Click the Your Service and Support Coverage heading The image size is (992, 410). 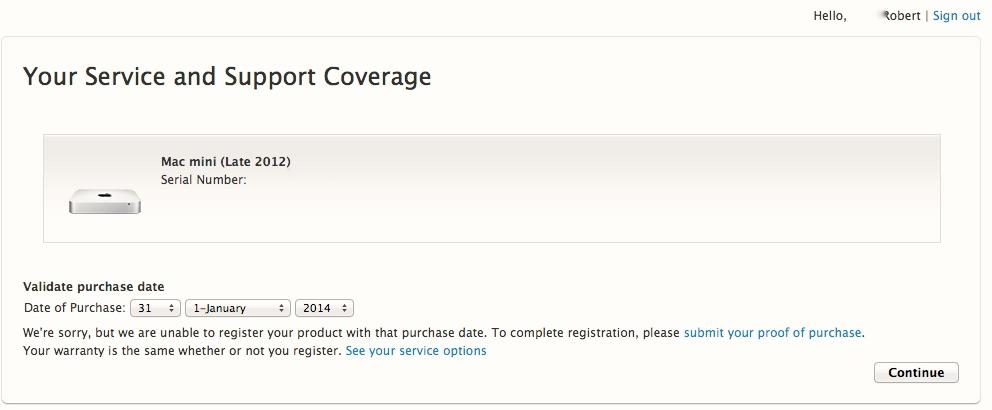point(227,77)
